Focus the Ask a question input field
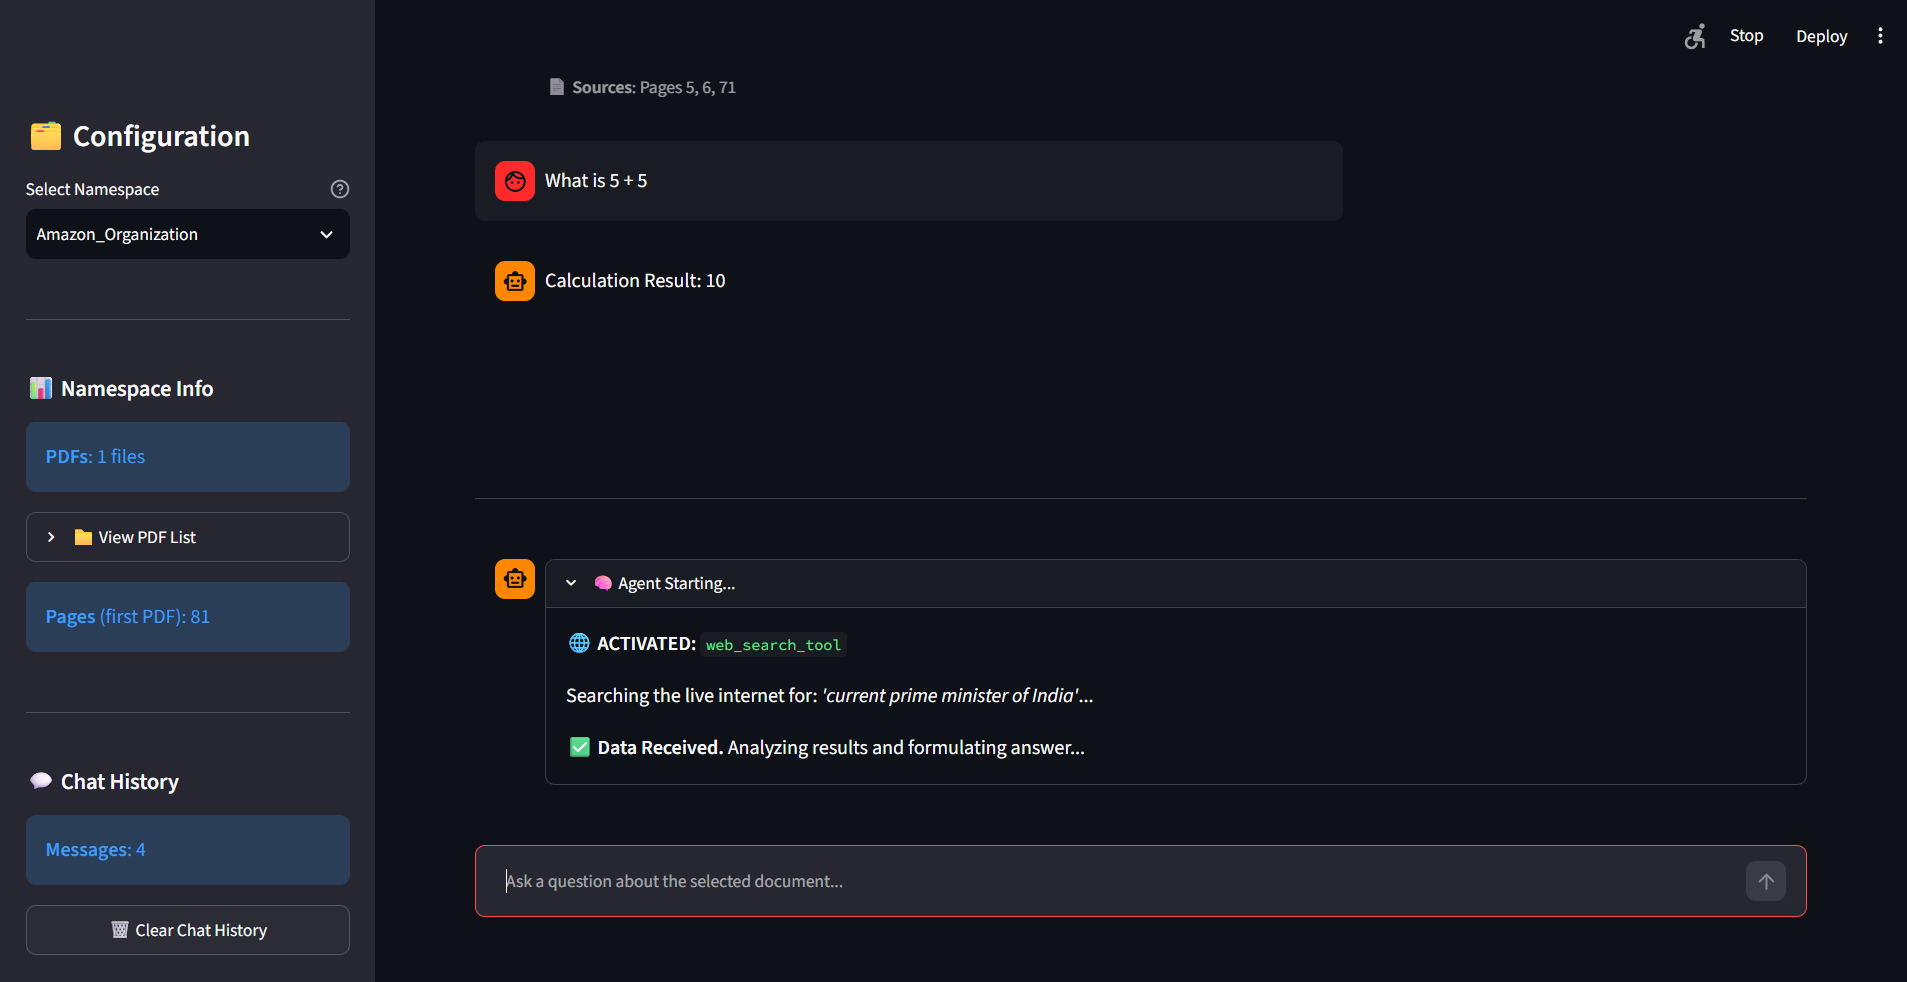The height and width of the screenshot is (982, 1907). point(1120,881)
